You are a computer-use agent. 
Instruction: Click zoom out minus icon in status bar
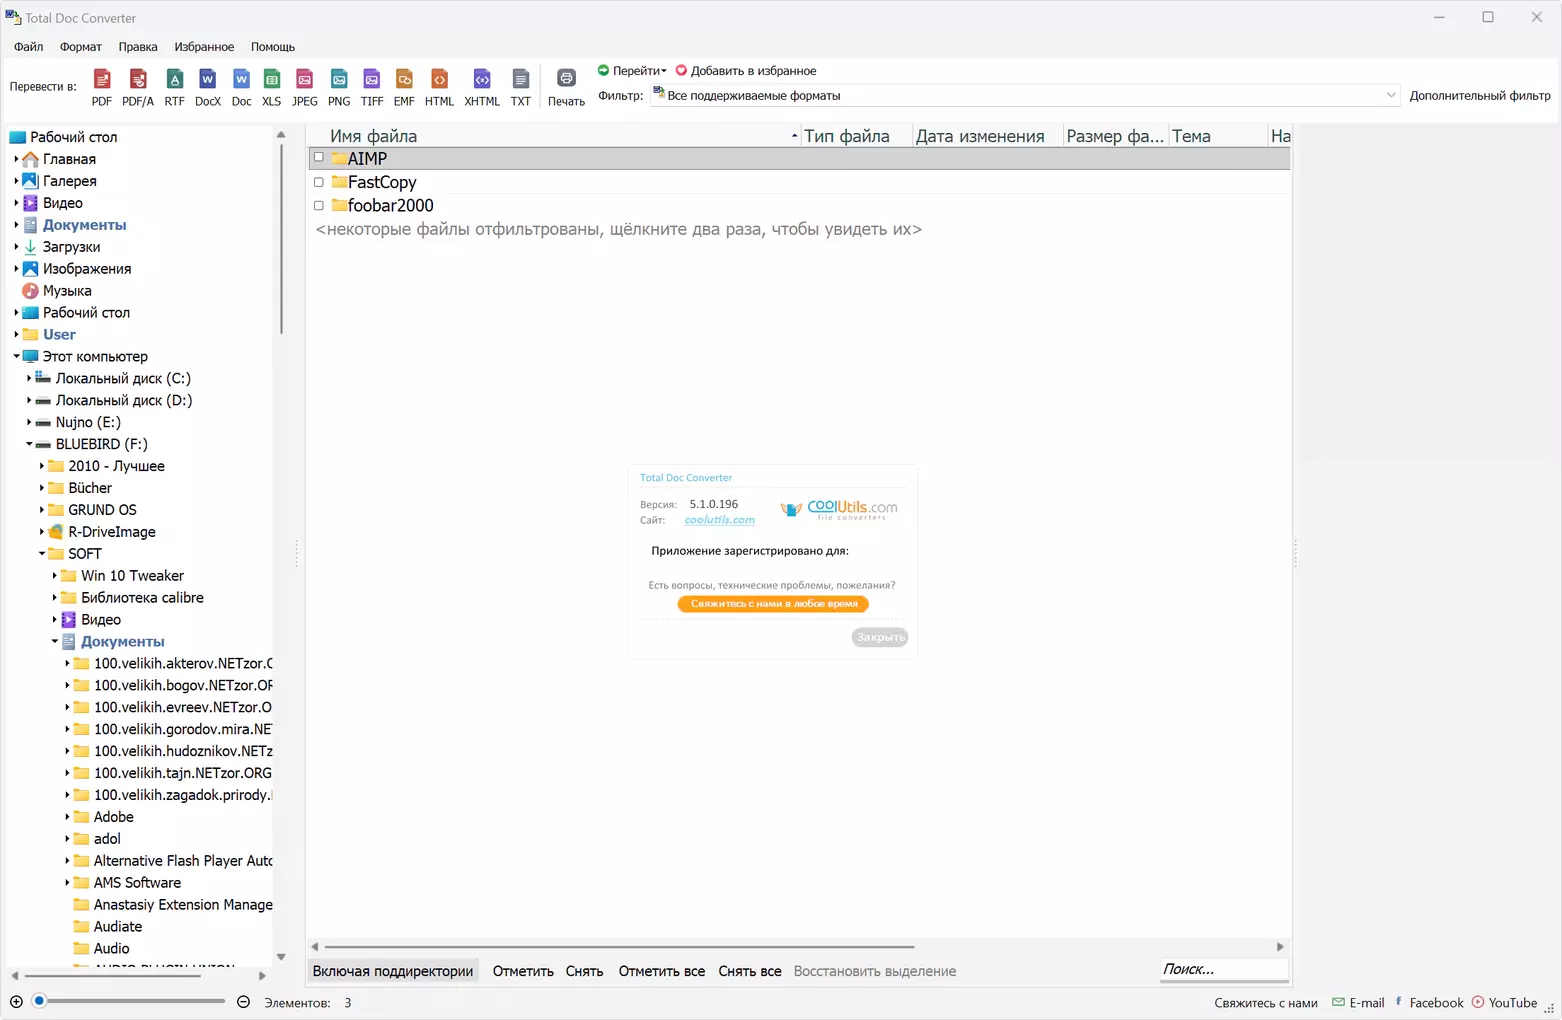click(243, 1002)
